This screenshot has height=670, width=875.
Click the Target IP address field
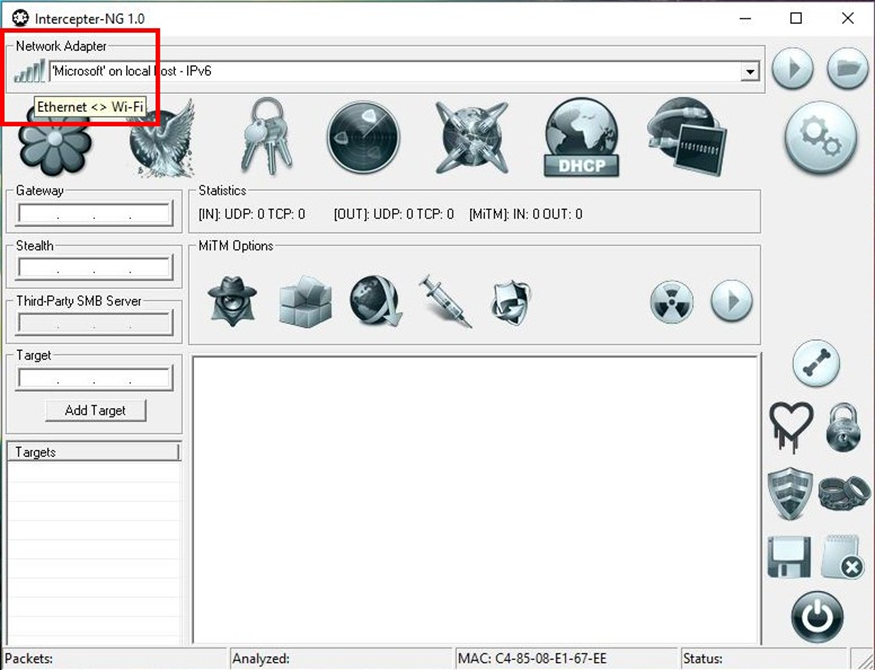tap(94, 378)
